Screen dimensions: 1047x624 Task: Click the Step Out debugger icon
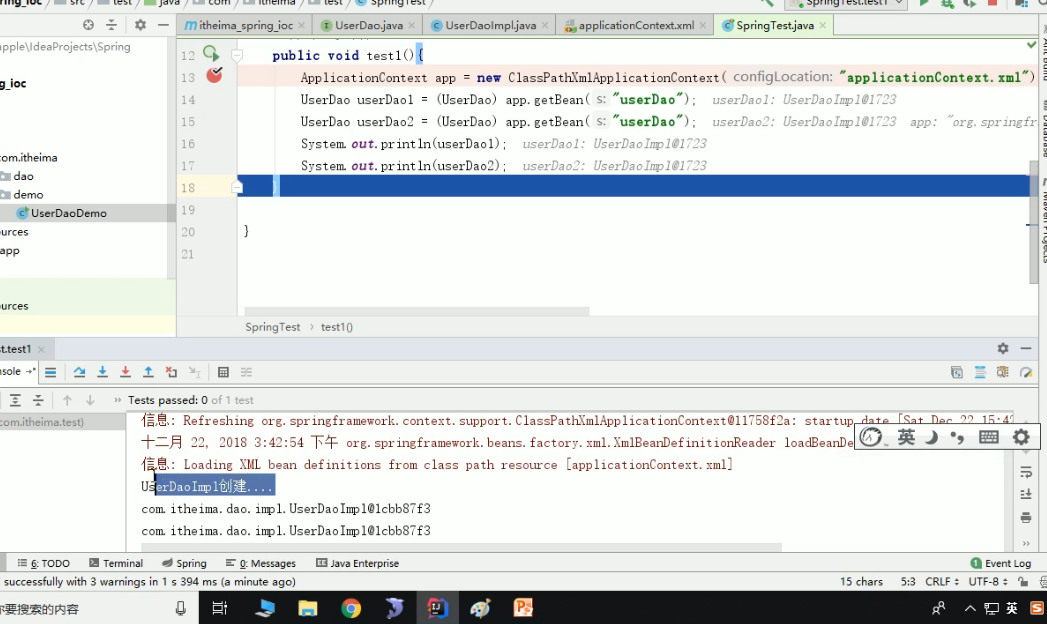click(x=148, y=372)
